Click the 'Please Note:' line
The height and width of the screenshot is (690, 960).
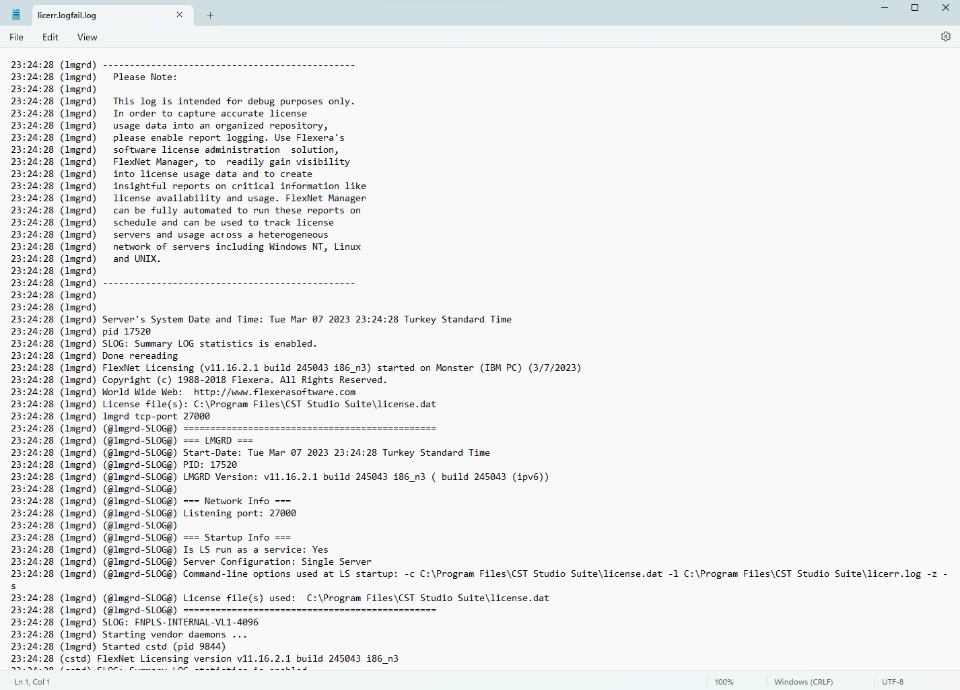coord(144,77)
